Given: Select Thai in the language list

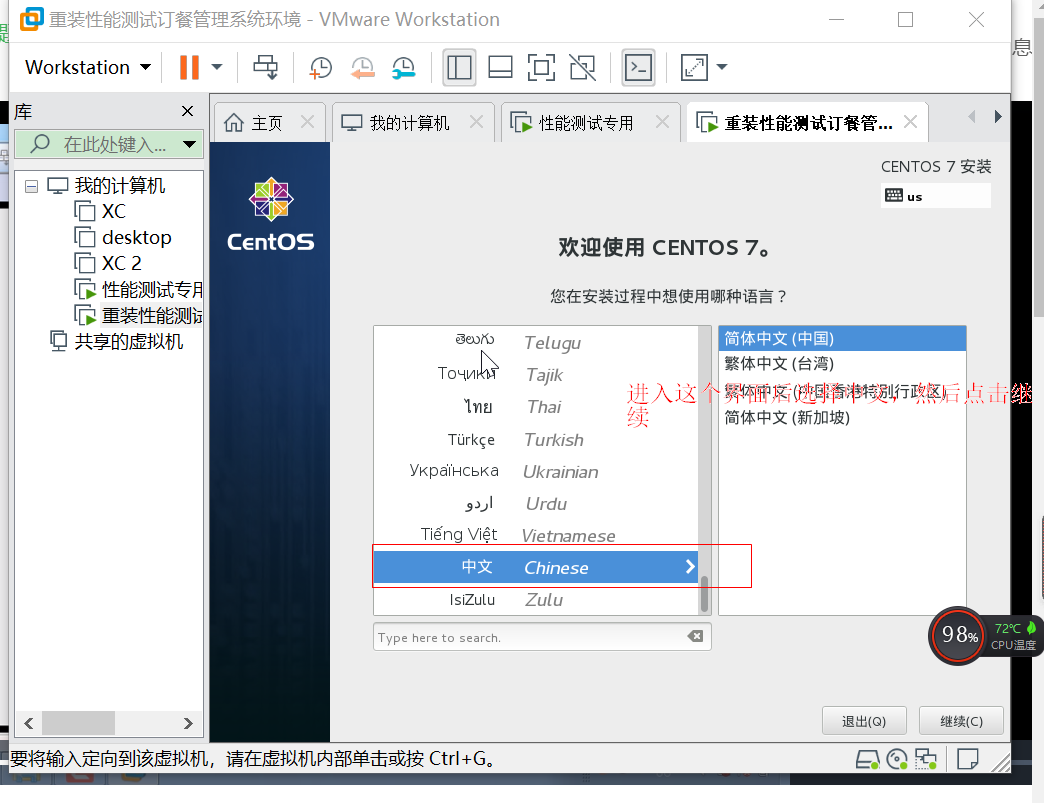Looking at the screenshot, I should click(x=536, y=406).
